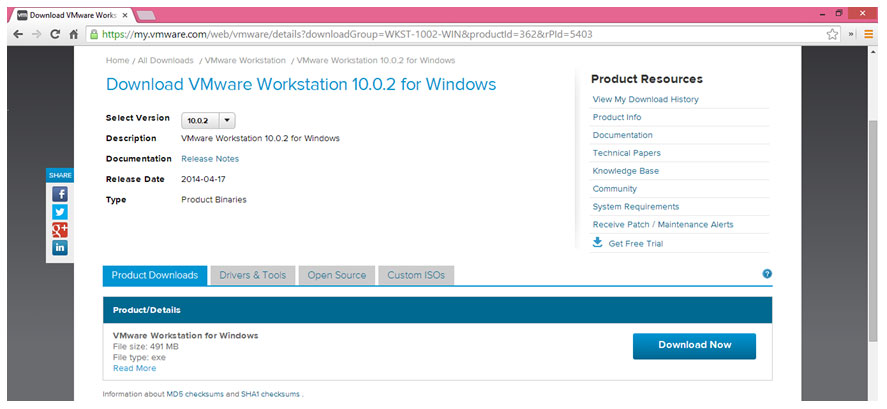Select the Download VMware Workstation browser tab
The height and width of the screenshot is (409, 887).
pyautogui.click(x=71, y=15)
